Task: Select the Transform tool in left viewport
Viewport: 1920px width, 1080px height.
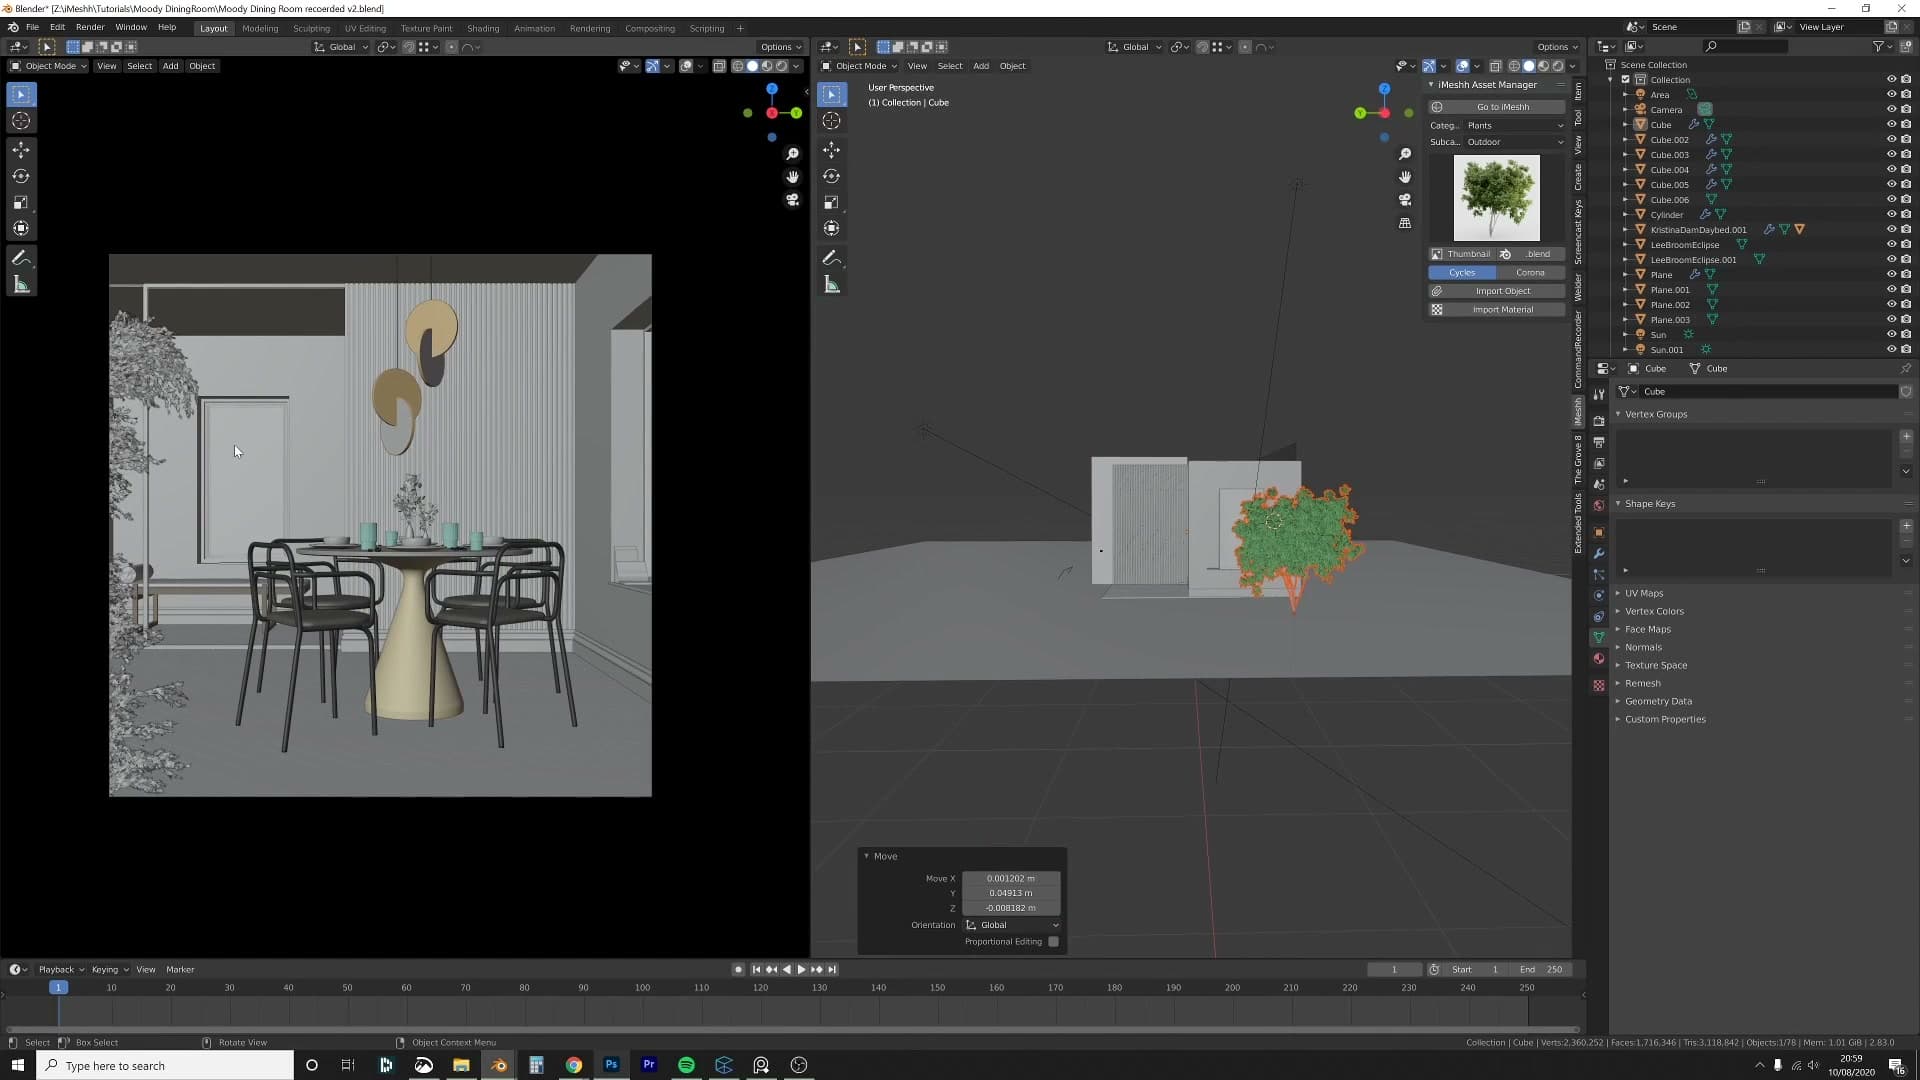Action: click(x=21, y=228)
